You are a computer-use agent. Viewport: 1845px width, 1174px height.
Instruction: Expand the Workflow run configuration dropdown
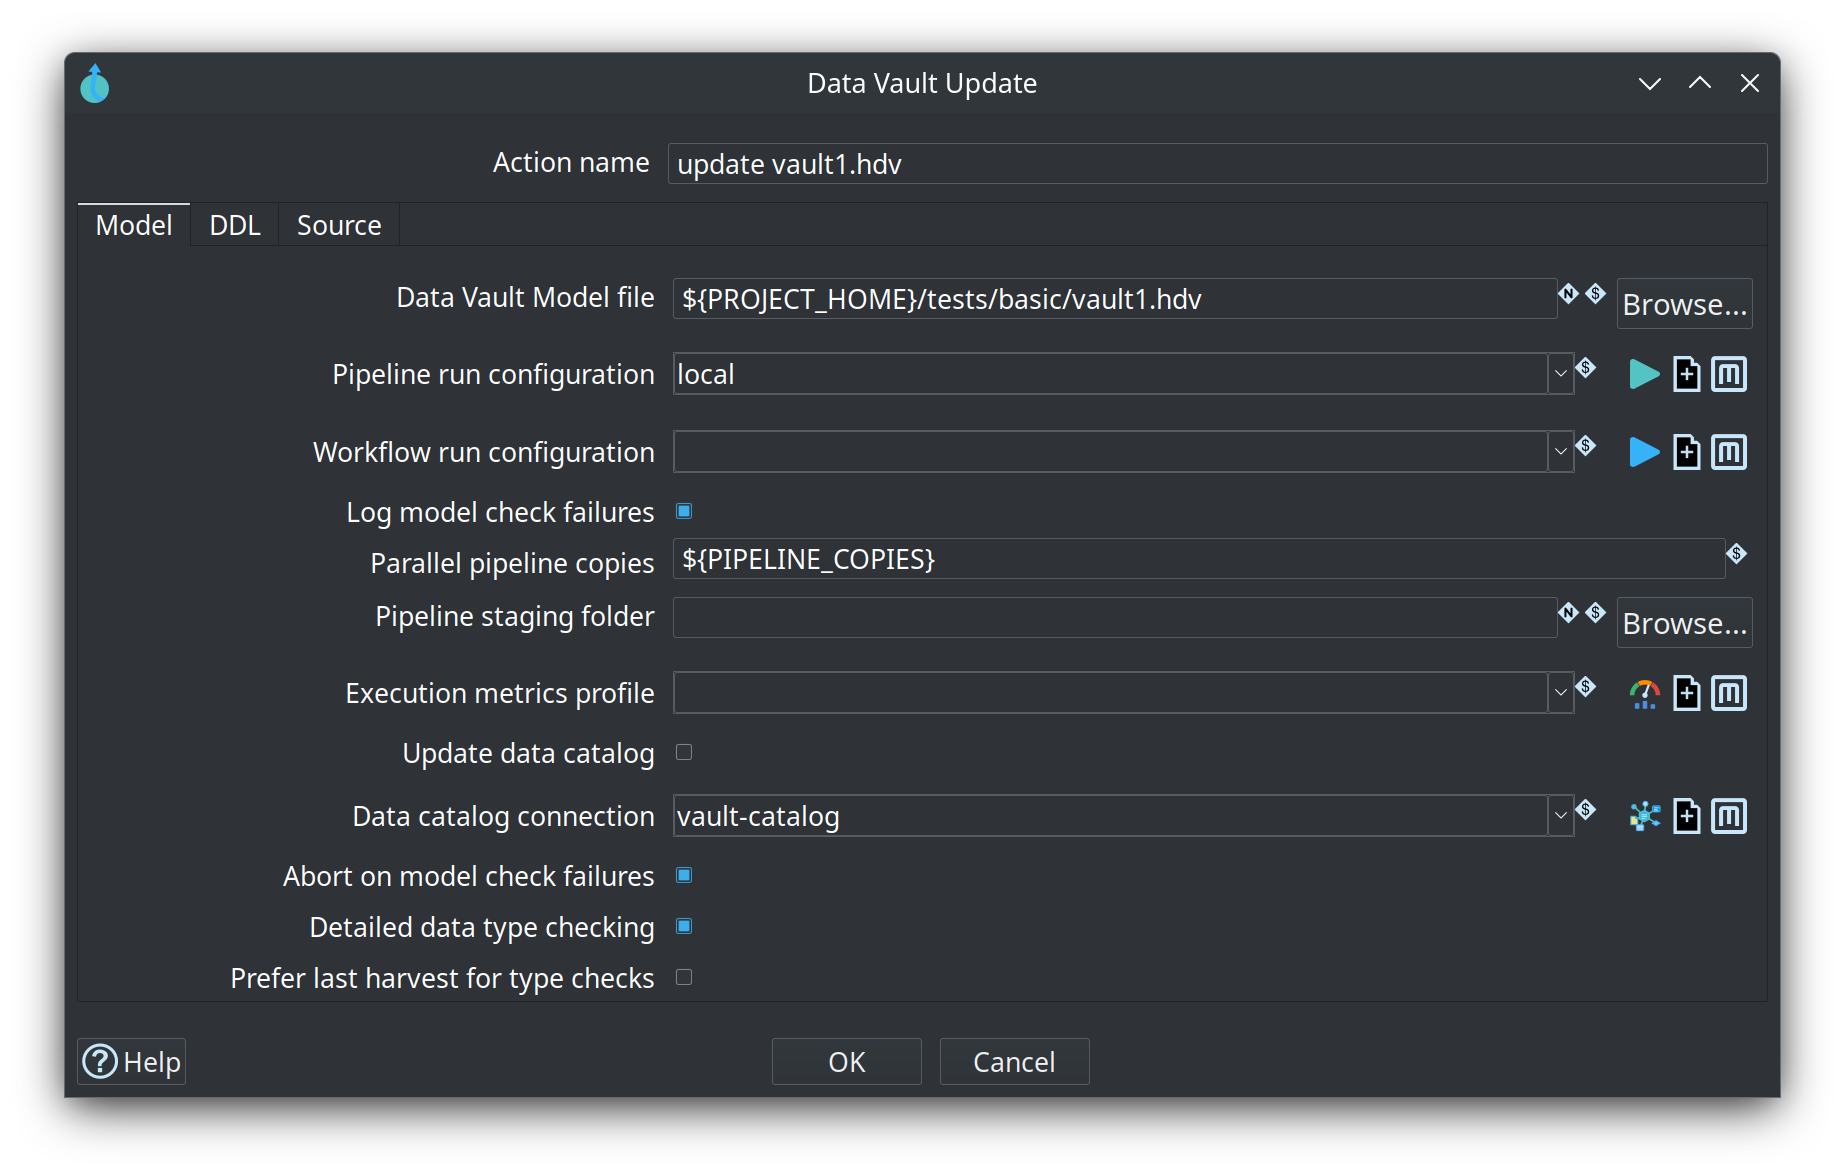1560,452
